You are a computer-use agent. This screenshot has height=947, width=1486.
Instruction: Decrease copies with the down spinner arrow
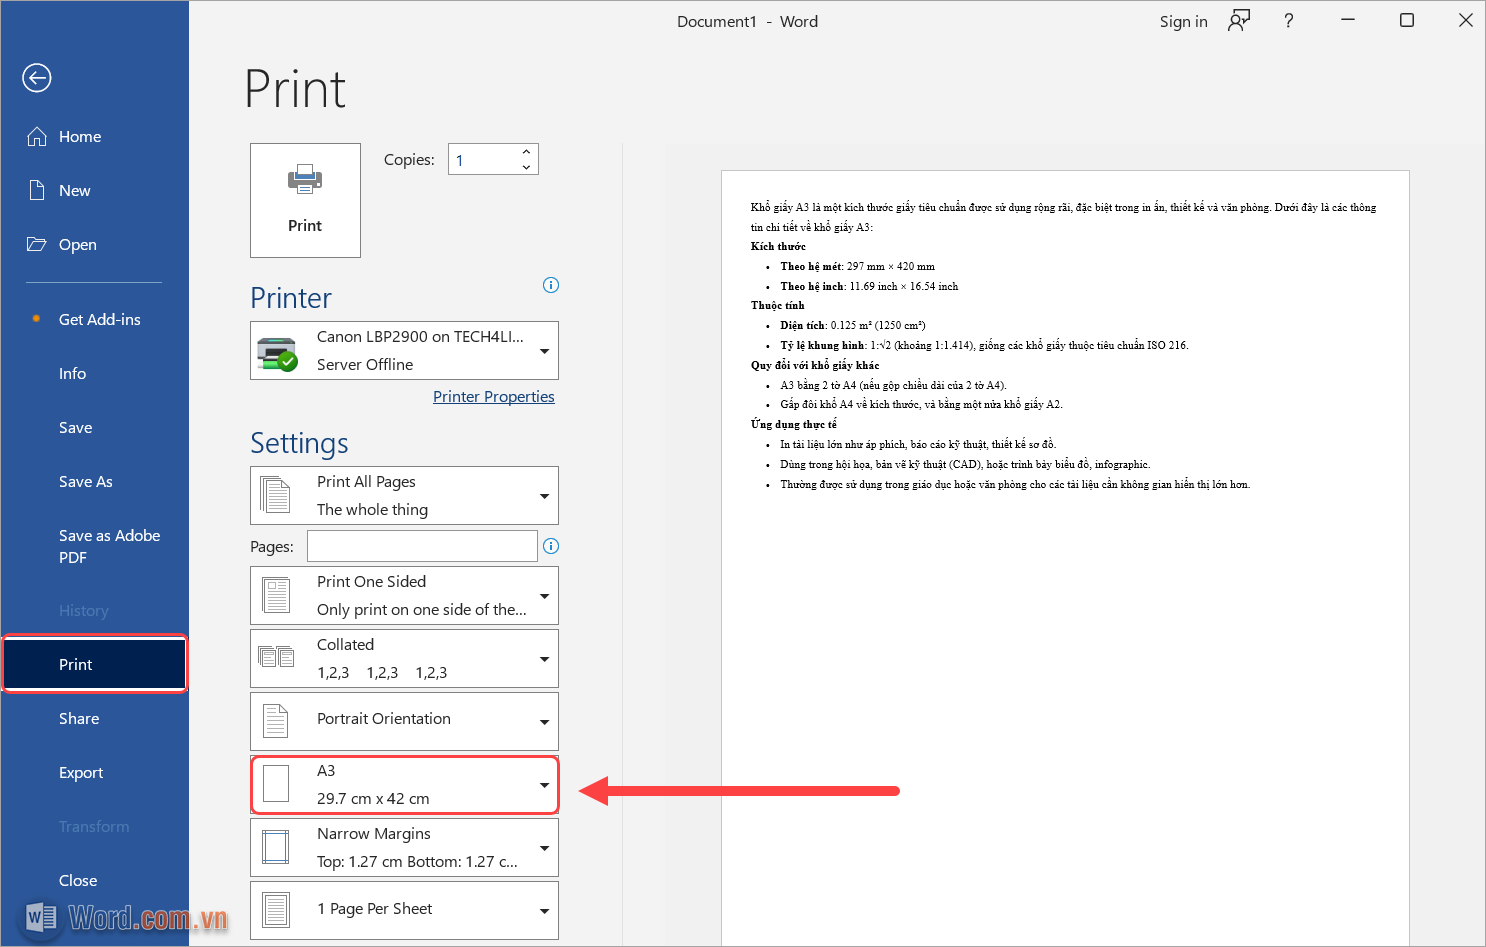[526, 167]
